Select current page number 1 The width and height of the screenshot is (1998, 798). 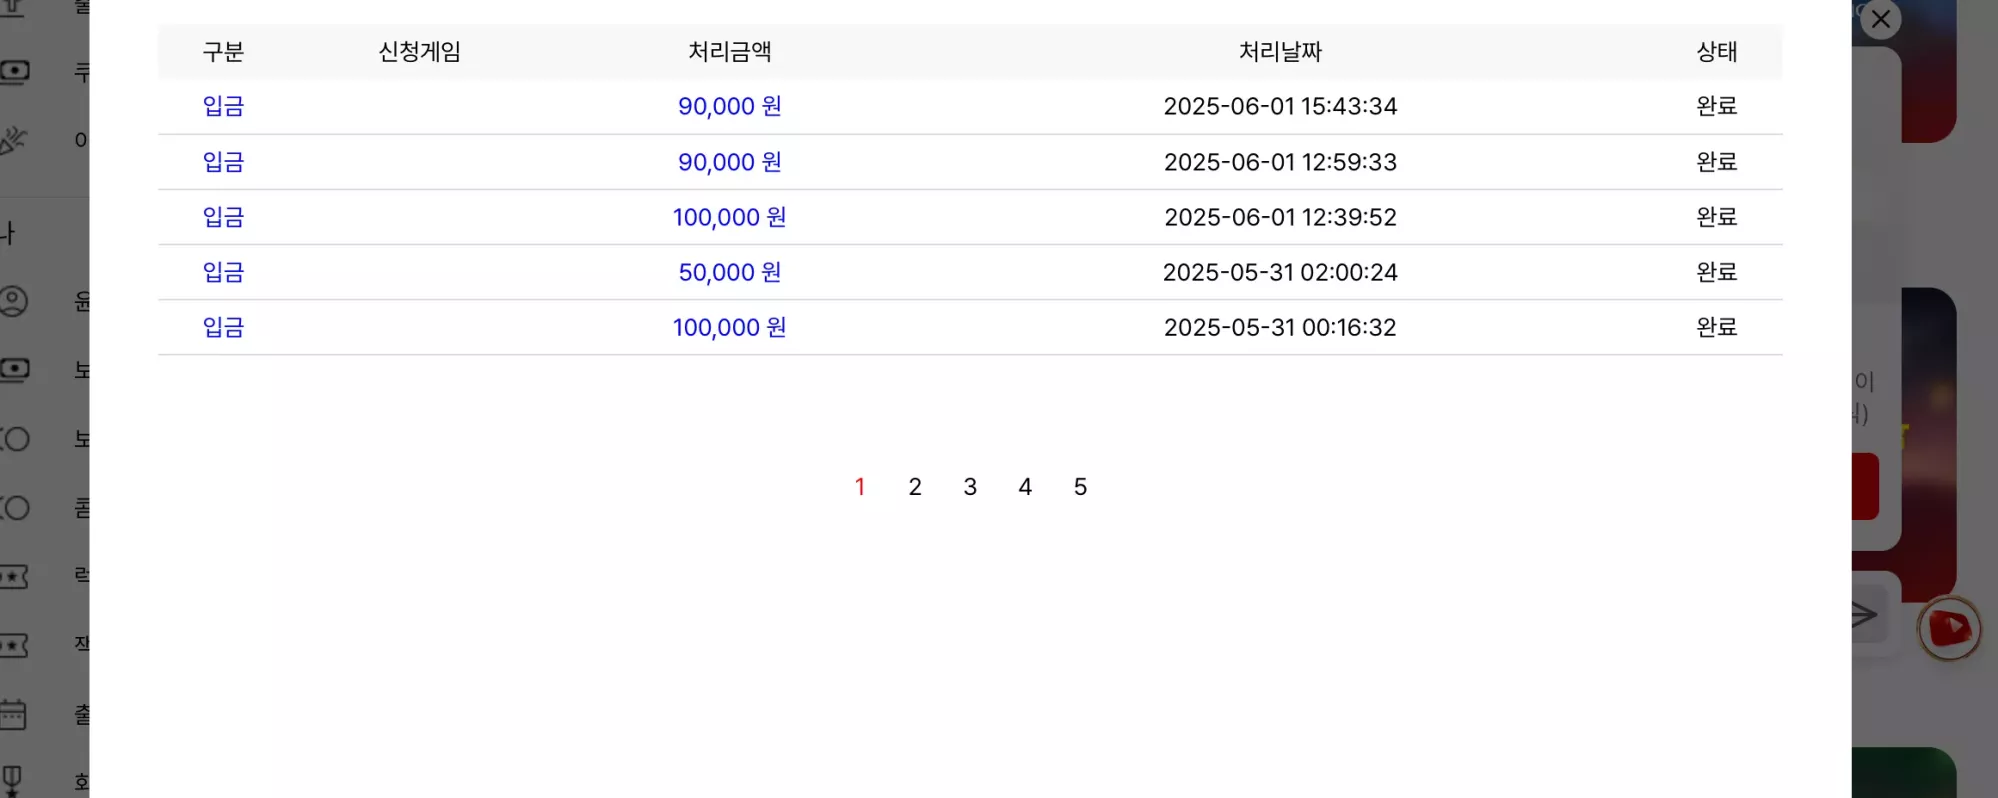click(x=859, y=487)
